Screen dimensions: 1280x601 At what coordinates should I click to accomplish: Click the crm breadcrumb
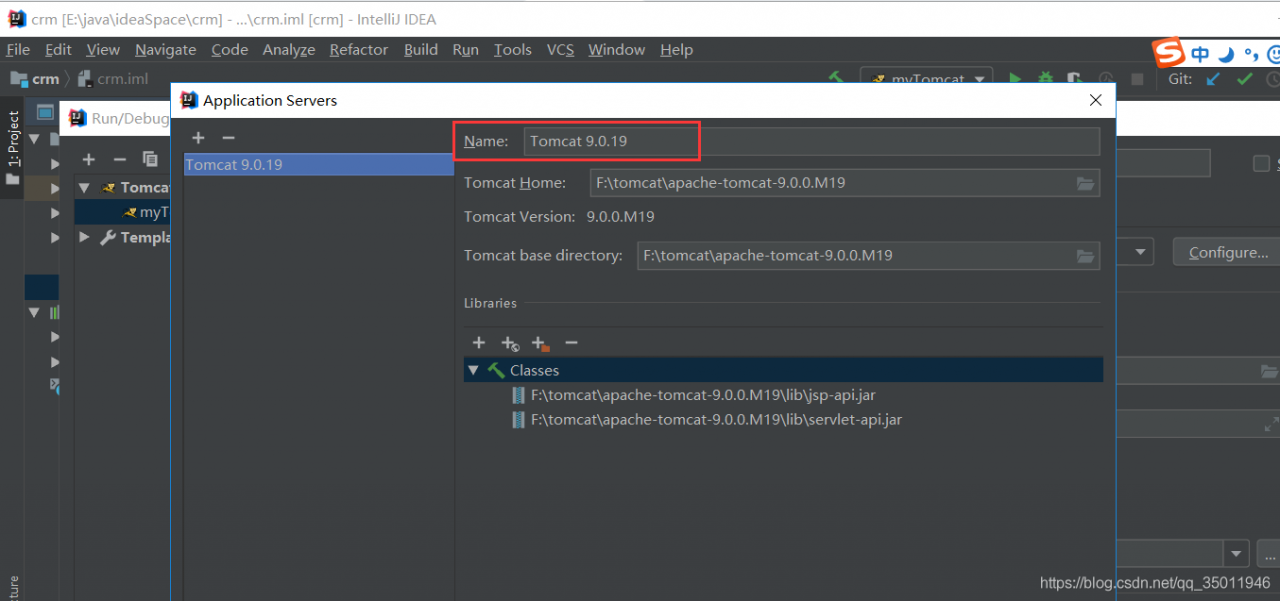coord(36,79)
